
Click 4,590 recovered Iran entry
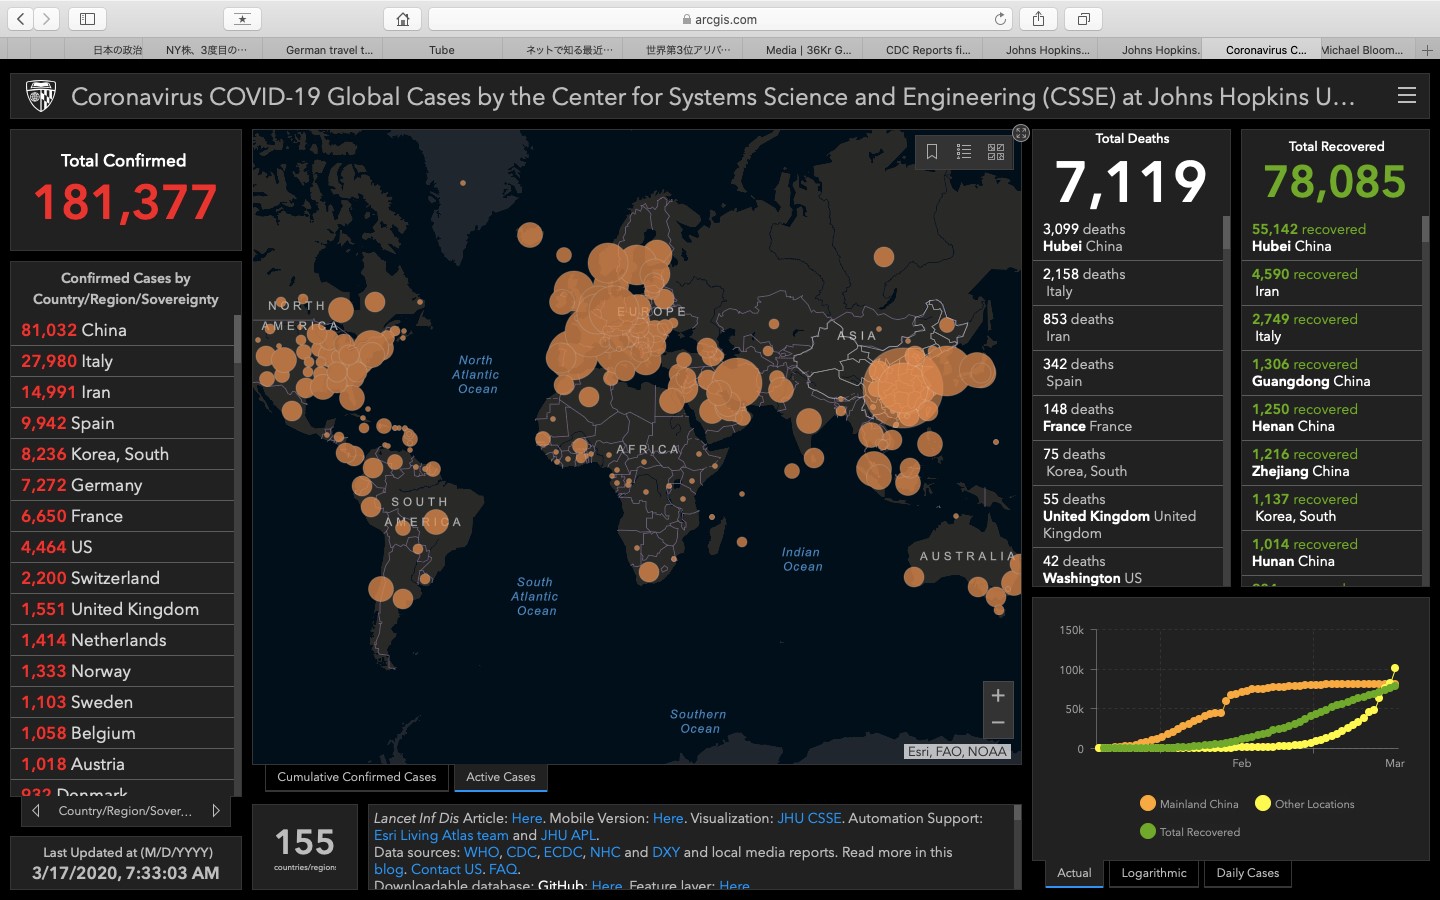(1331, 283)
